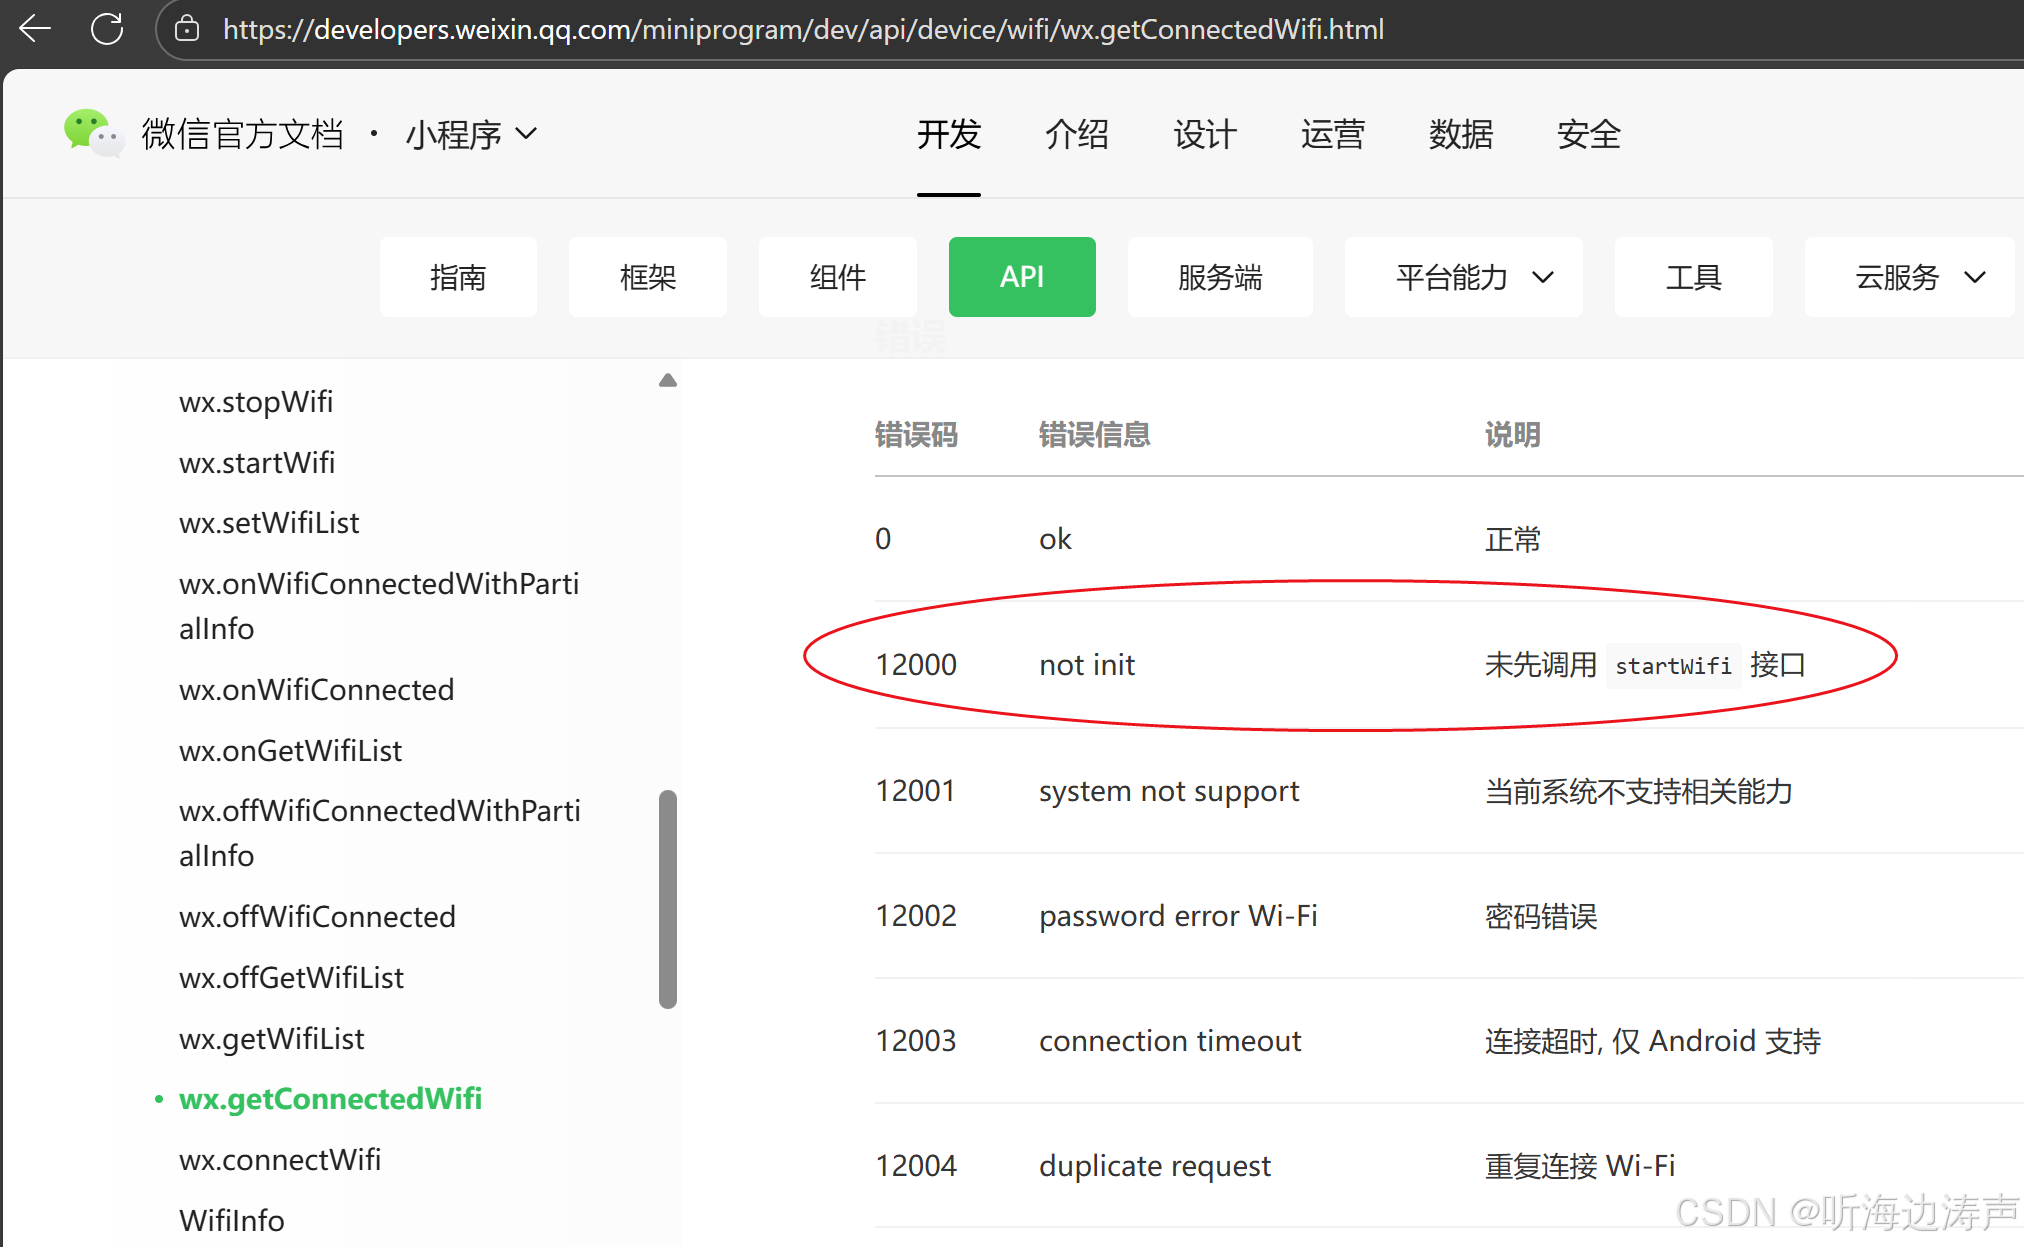Viewport: 2024px width, 1247px height.
Task: Switch to the 介绍 tab
Action: [1077, 134]
